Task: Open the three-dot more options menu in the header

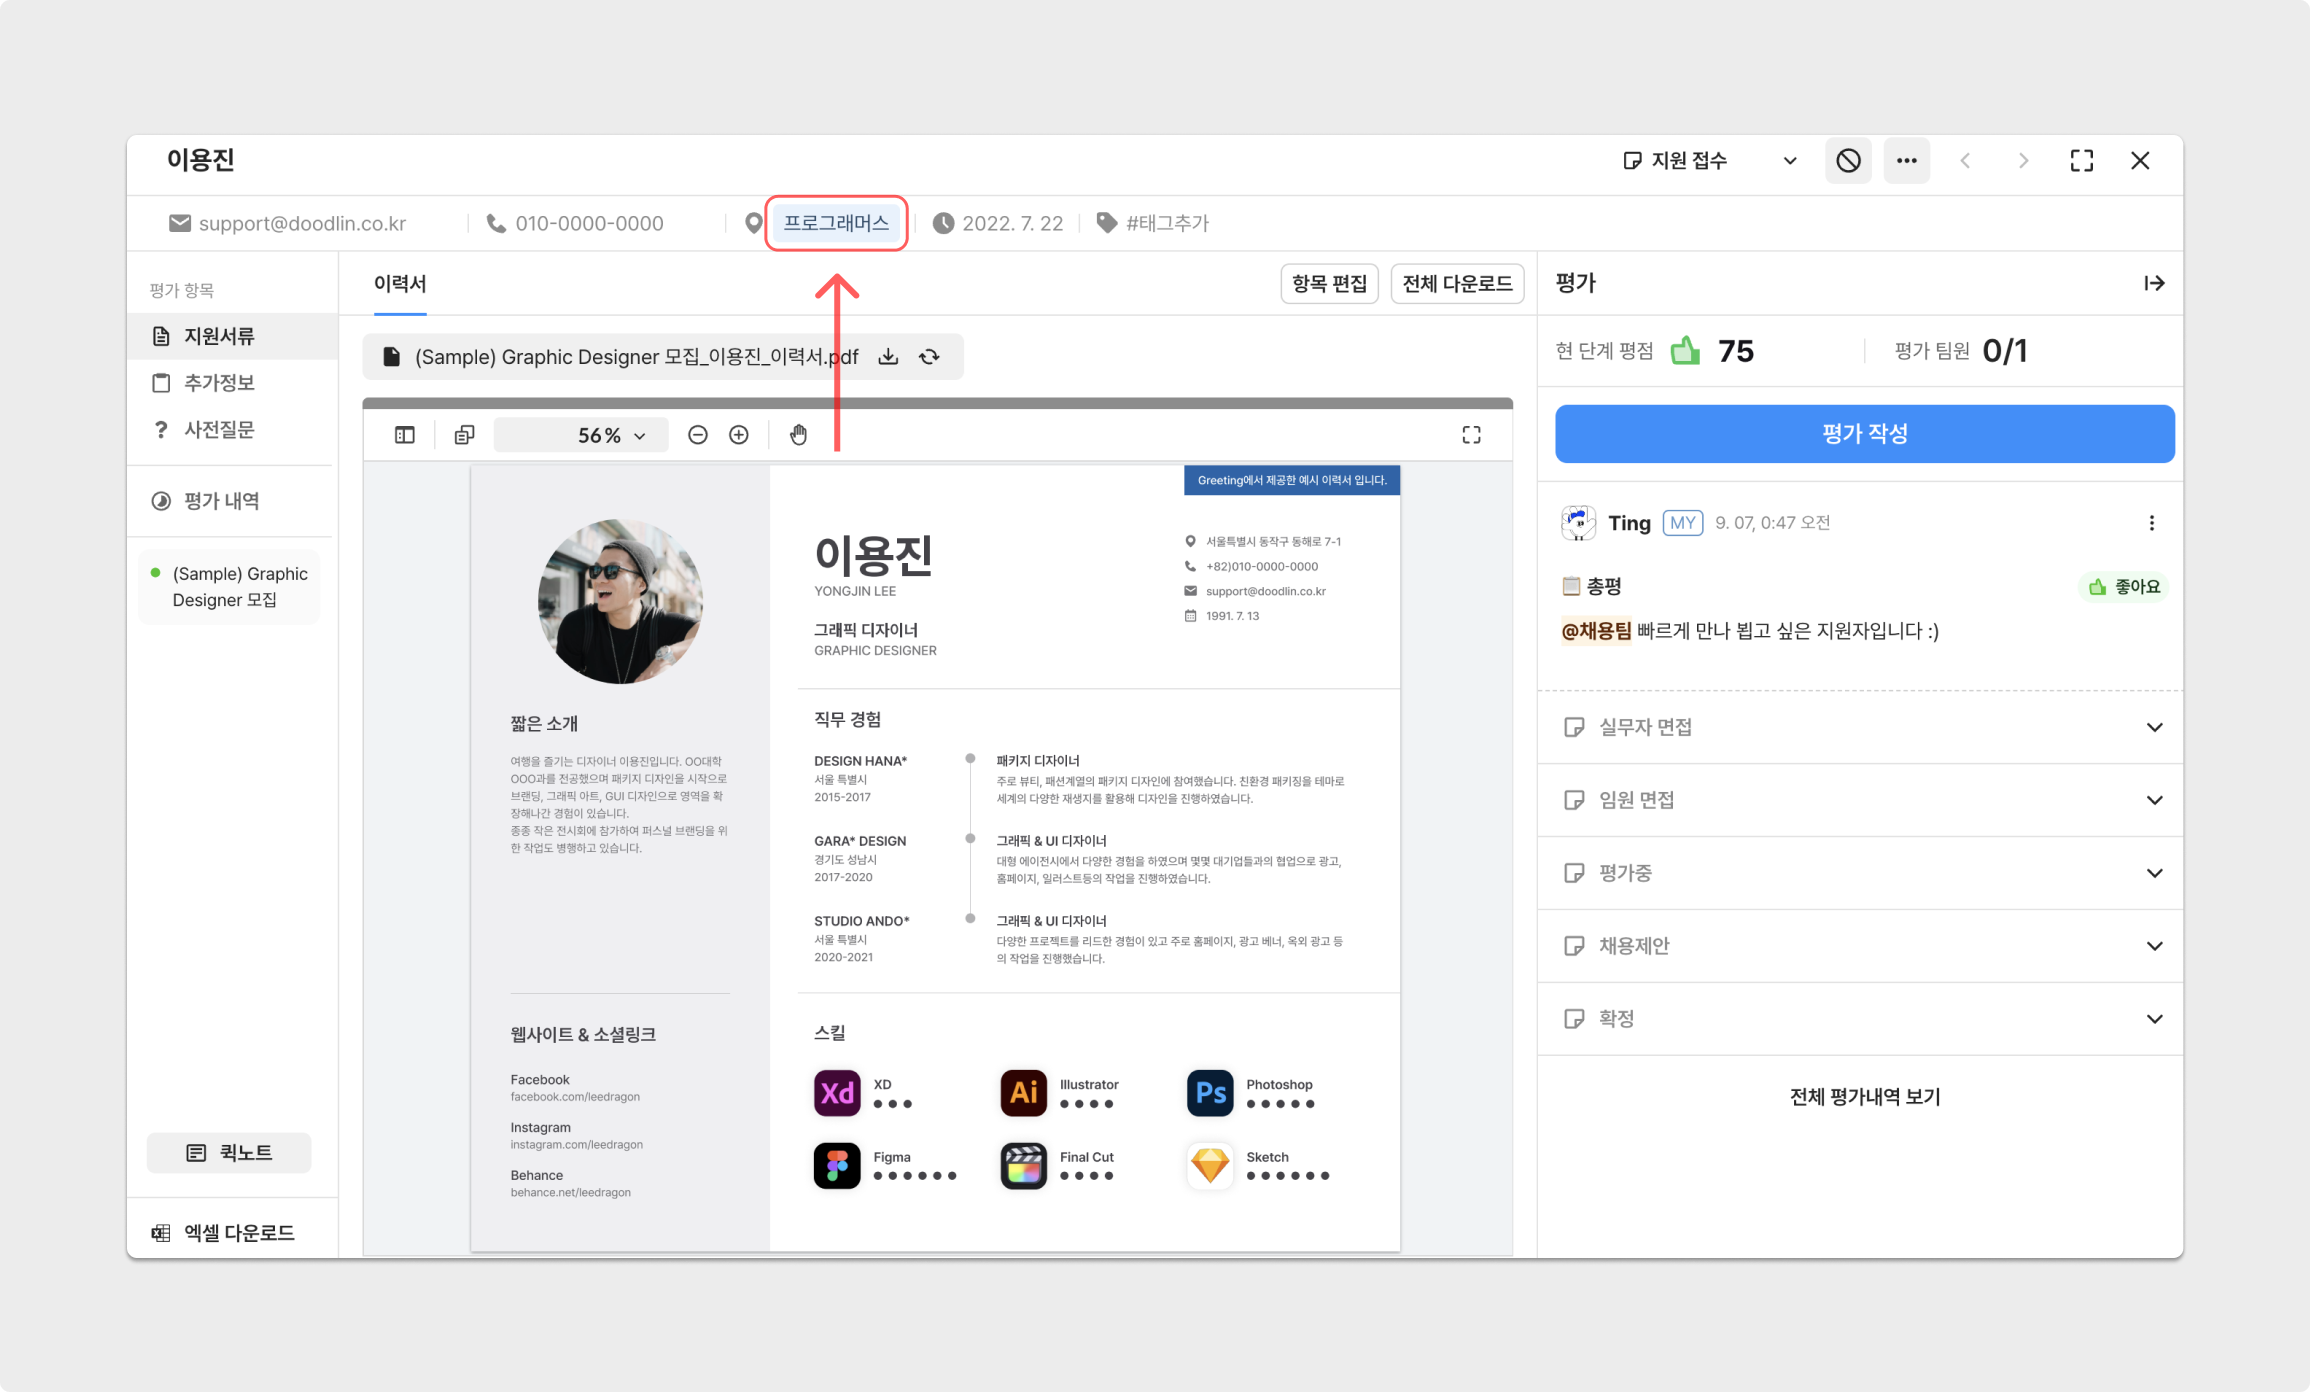Action: coord(1906,161)
